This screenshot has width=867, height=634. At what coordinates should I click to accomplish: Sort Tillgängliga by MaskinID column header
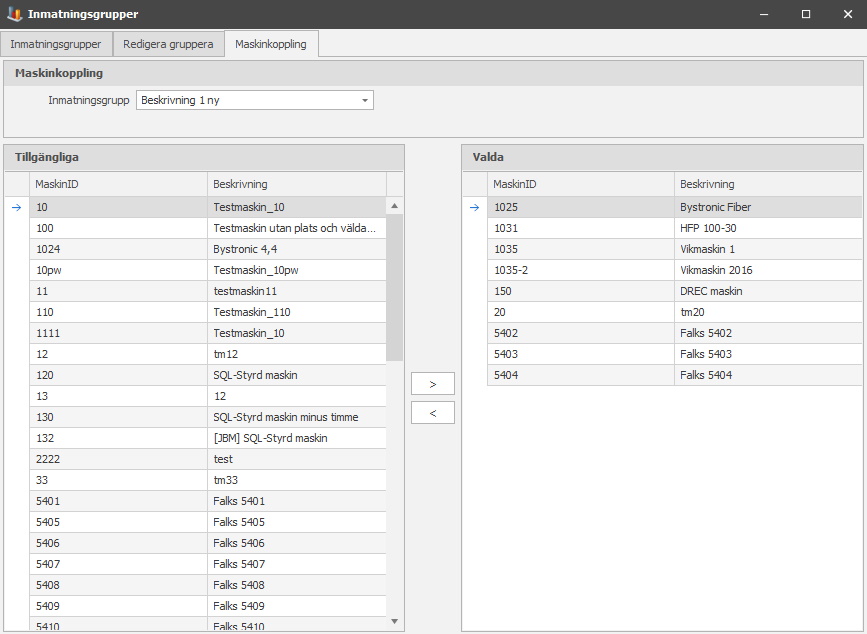(118, 184)
